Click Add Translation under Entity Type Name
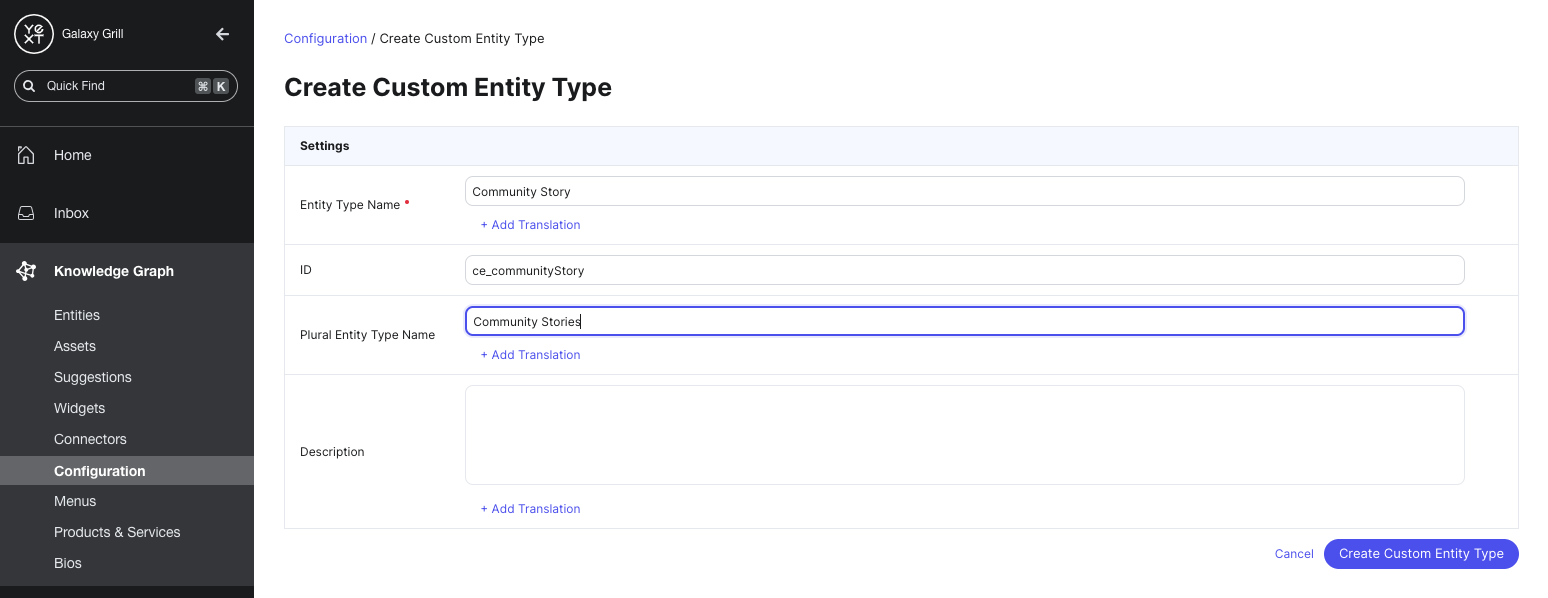Viewport: 1548px width, 598px height. [530, 224]
